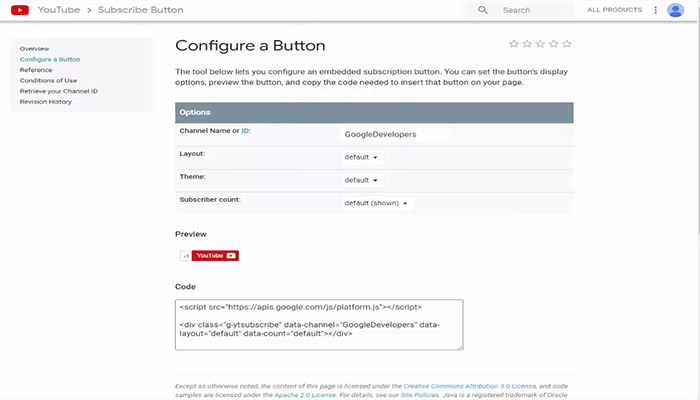Give the page a five-star rating
Screen dimensions: 700x400
[x=568, y=44]
